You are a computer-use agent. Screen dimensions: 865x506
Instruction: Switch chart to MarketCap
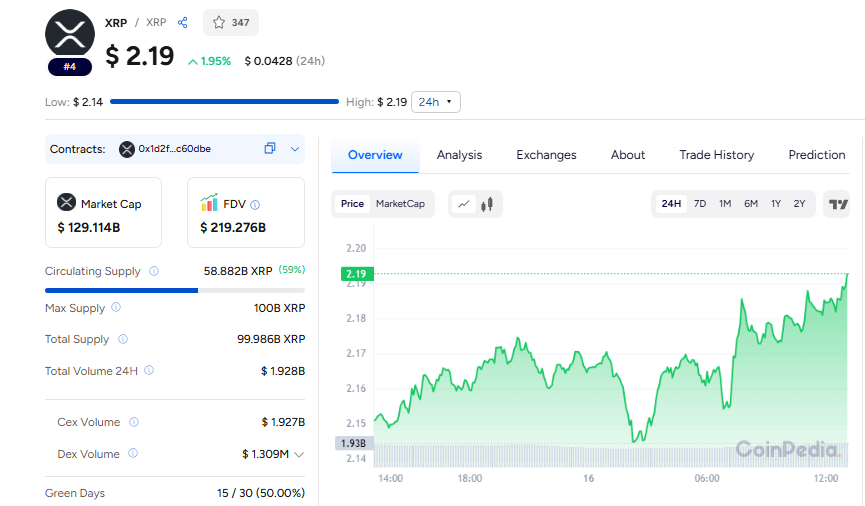tap(401, 204)
